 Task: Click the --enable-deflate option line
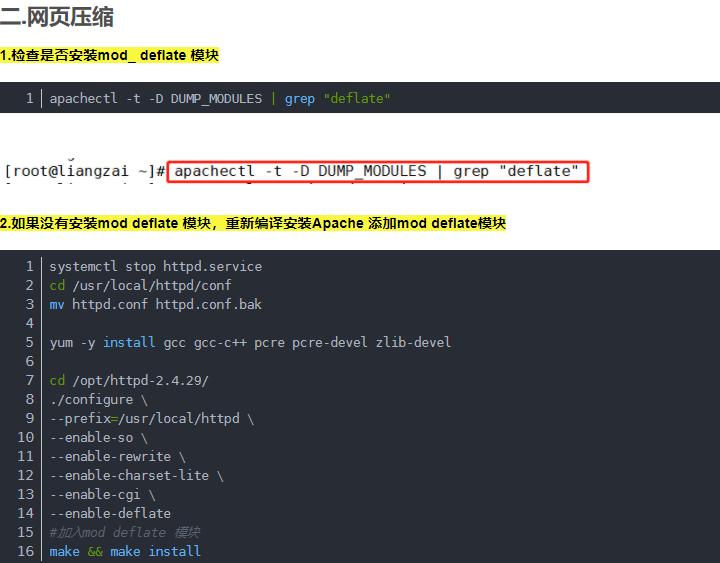(x=110, y=513)
